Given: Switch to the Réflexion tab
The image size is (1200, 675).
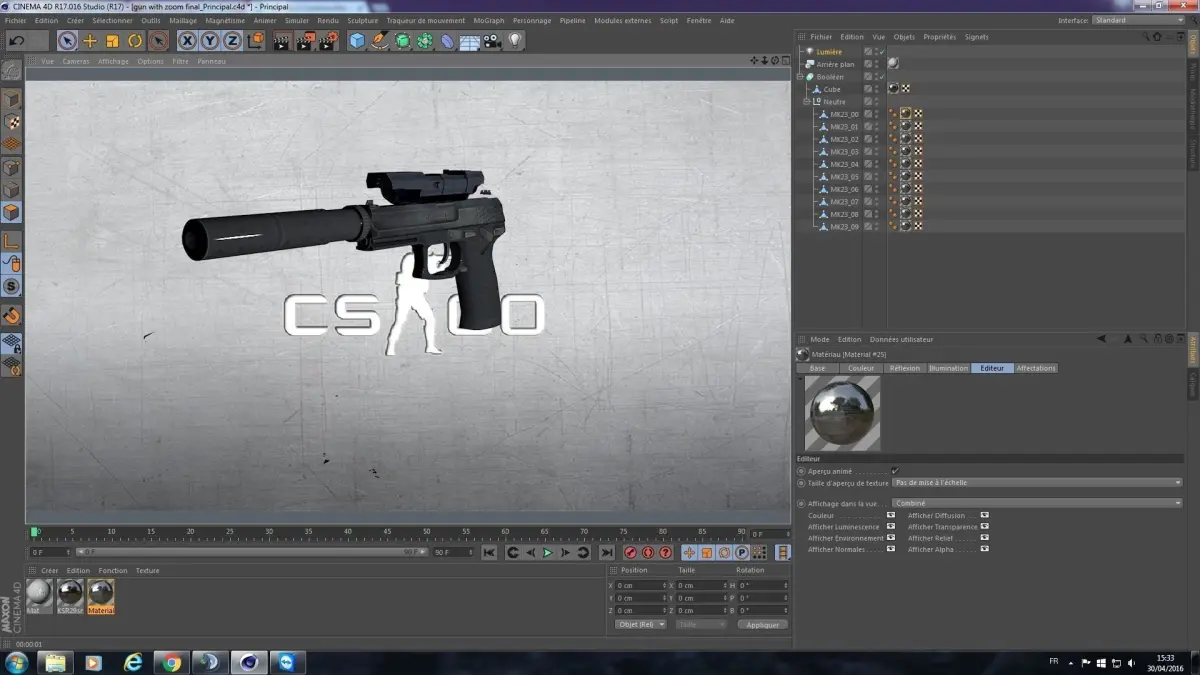Looking at the screenshot, I should pyautogui.click(x=904, y=368).
